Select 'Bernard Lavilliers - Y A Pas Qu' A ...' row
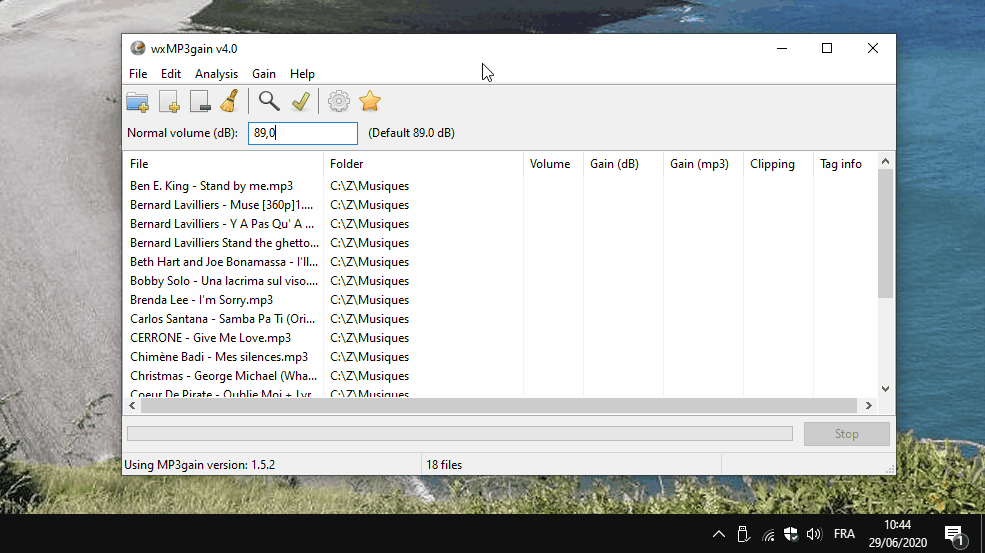 pyautogui.click(x=222, y=224)
